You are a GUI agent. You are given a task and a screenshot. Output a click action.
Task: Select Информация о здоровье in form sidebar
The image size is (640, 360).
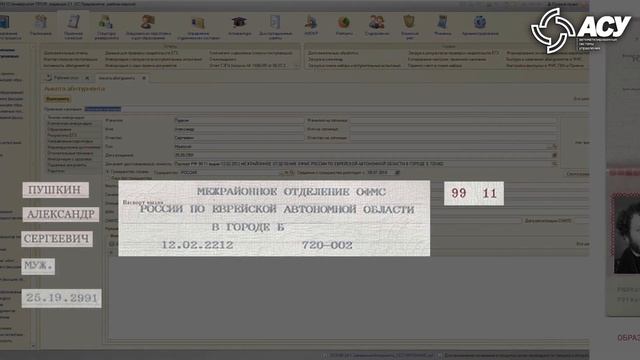69,159
